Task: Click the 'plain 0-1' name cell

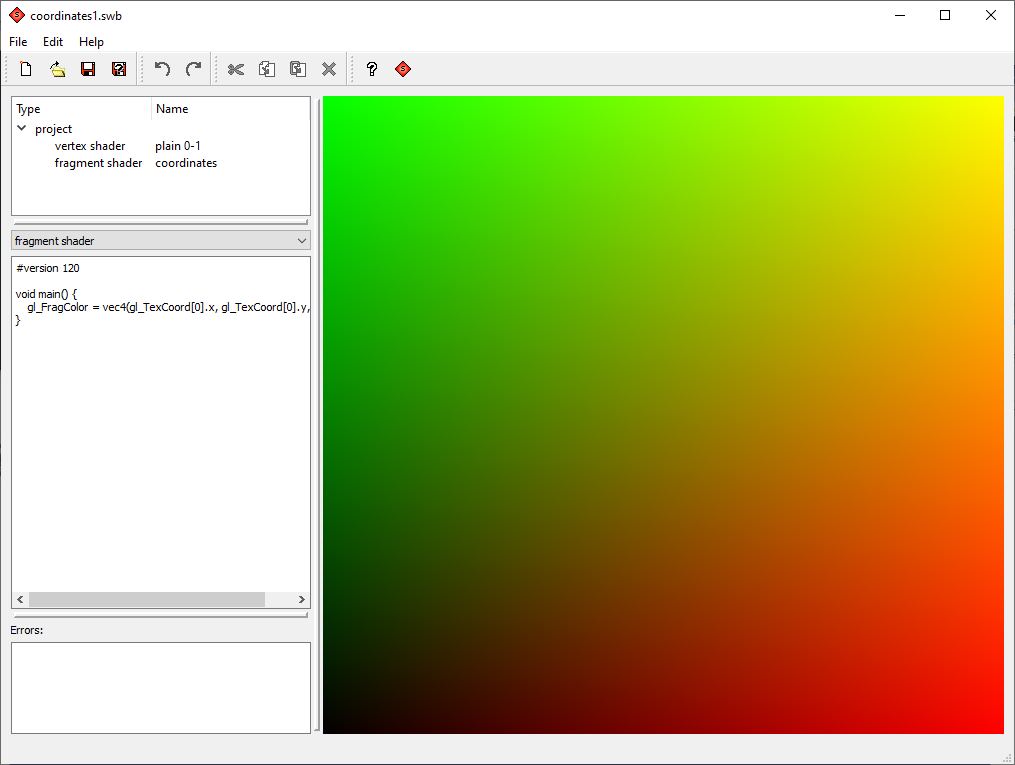Action: click(178, 146)
